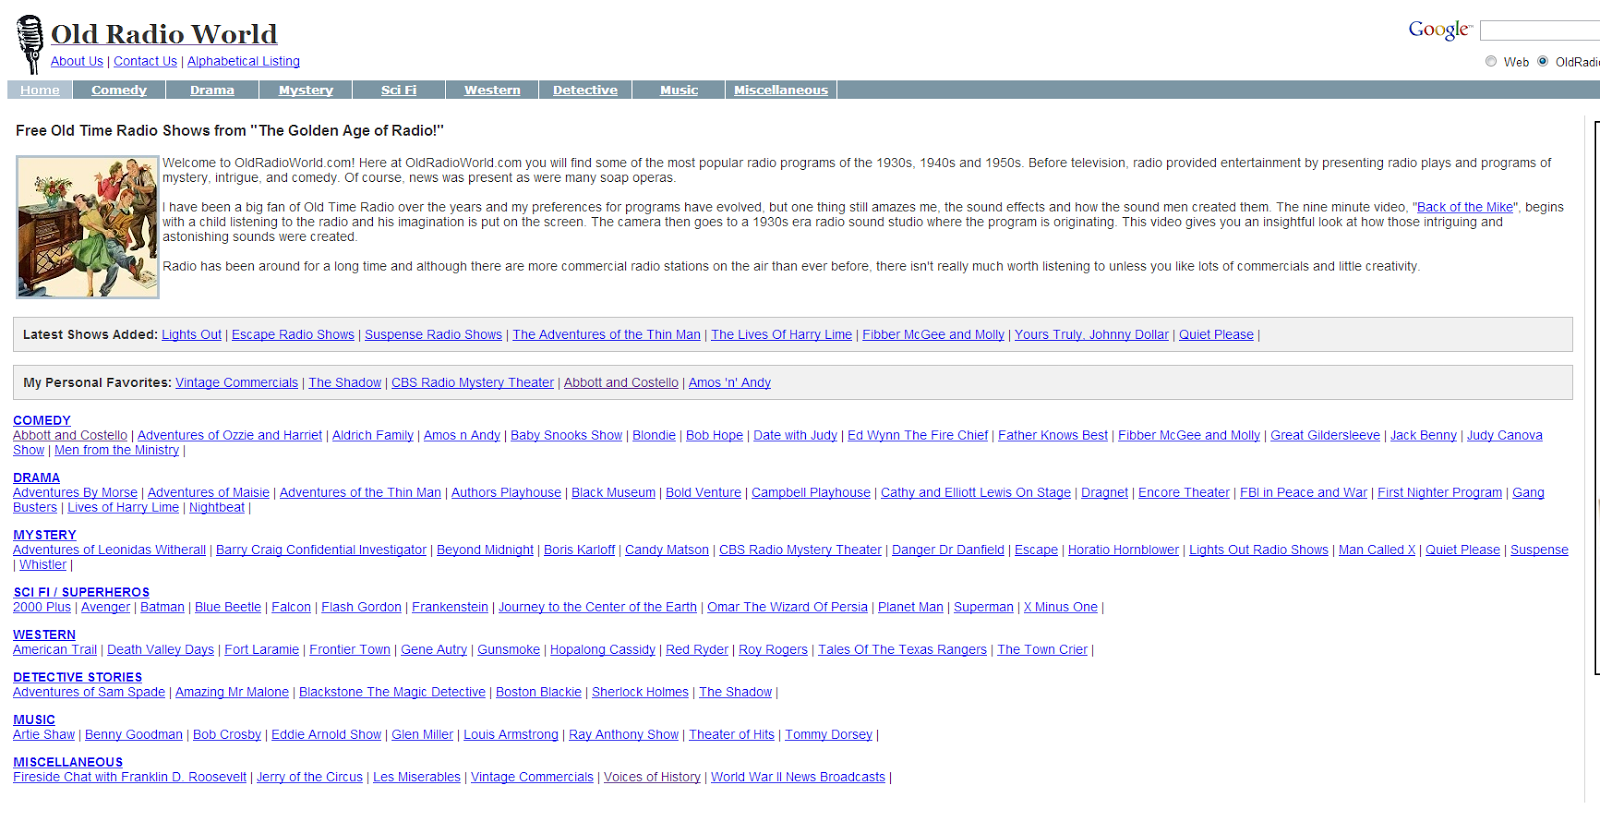Select the Web search radio button
This screenshot has height=834, width=1600.
coord(1491,61)
